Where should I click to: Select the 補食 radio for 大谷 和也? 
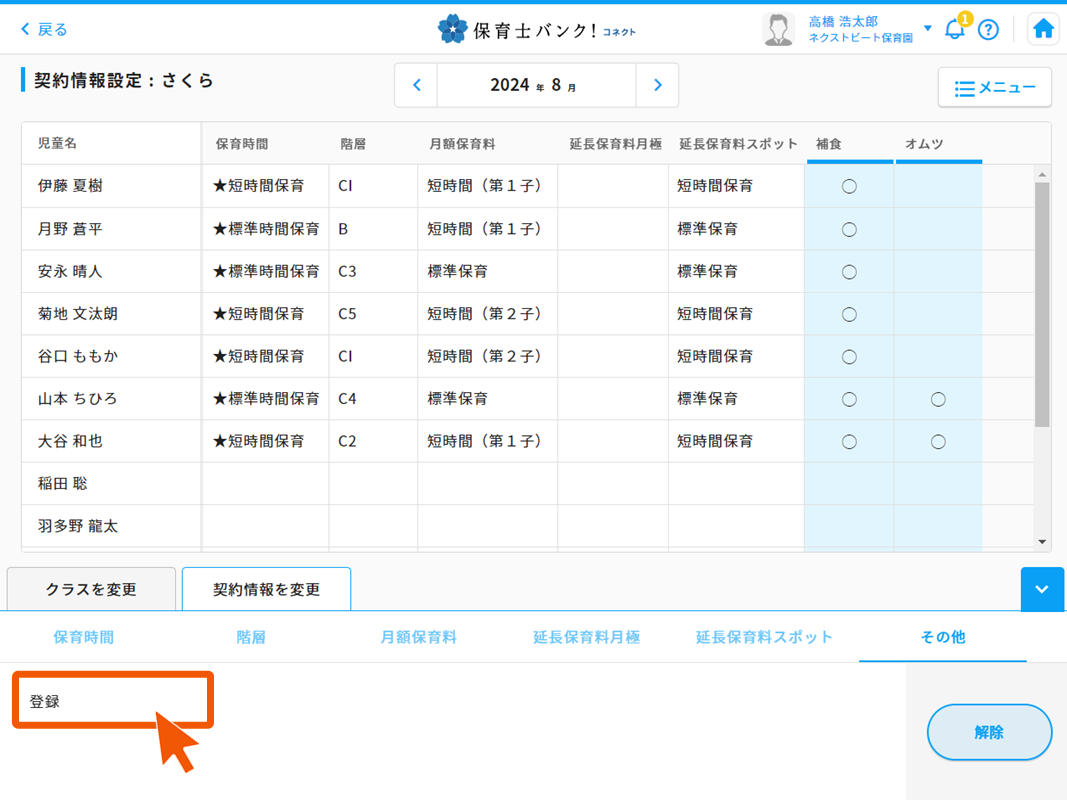tap(848, 441)
